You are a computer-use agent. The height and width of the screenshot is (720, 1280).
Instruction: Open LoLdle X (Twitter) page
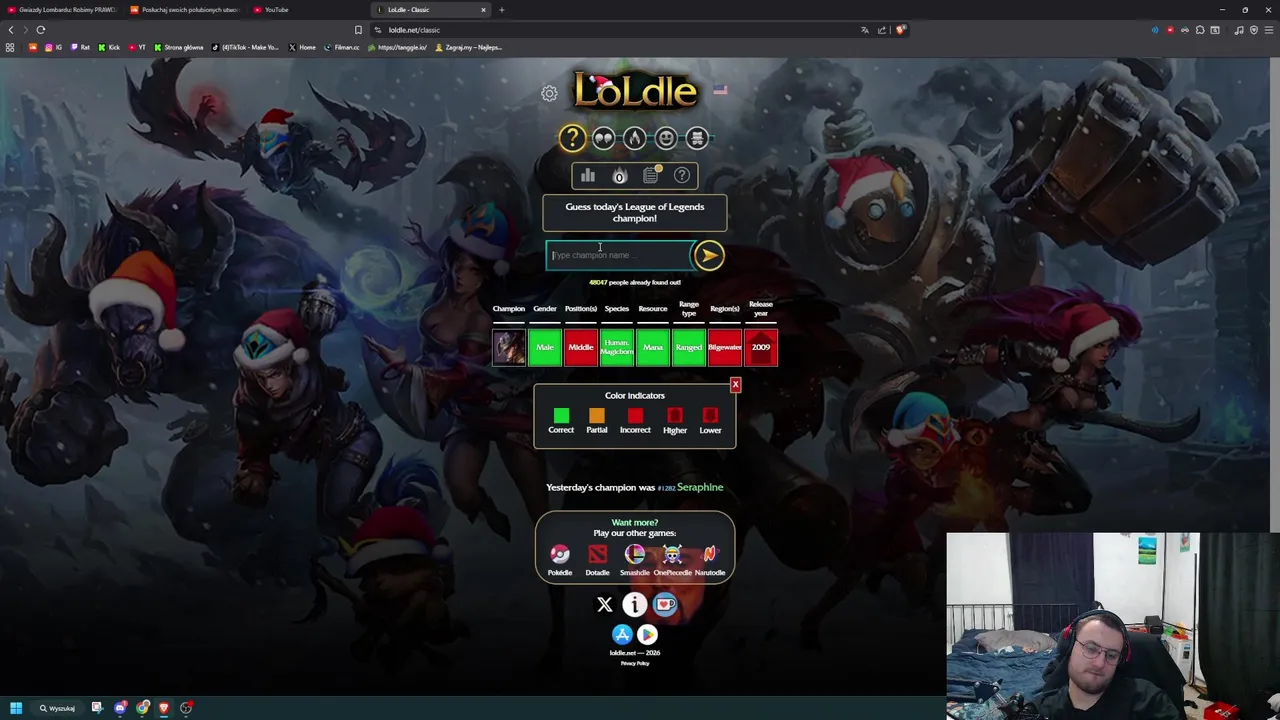[x=604, y=605]
